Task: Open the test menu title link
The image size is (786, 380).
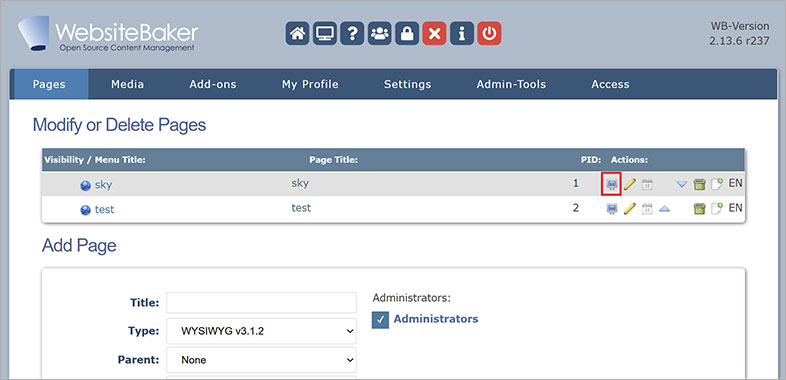Action: (105, 210)
